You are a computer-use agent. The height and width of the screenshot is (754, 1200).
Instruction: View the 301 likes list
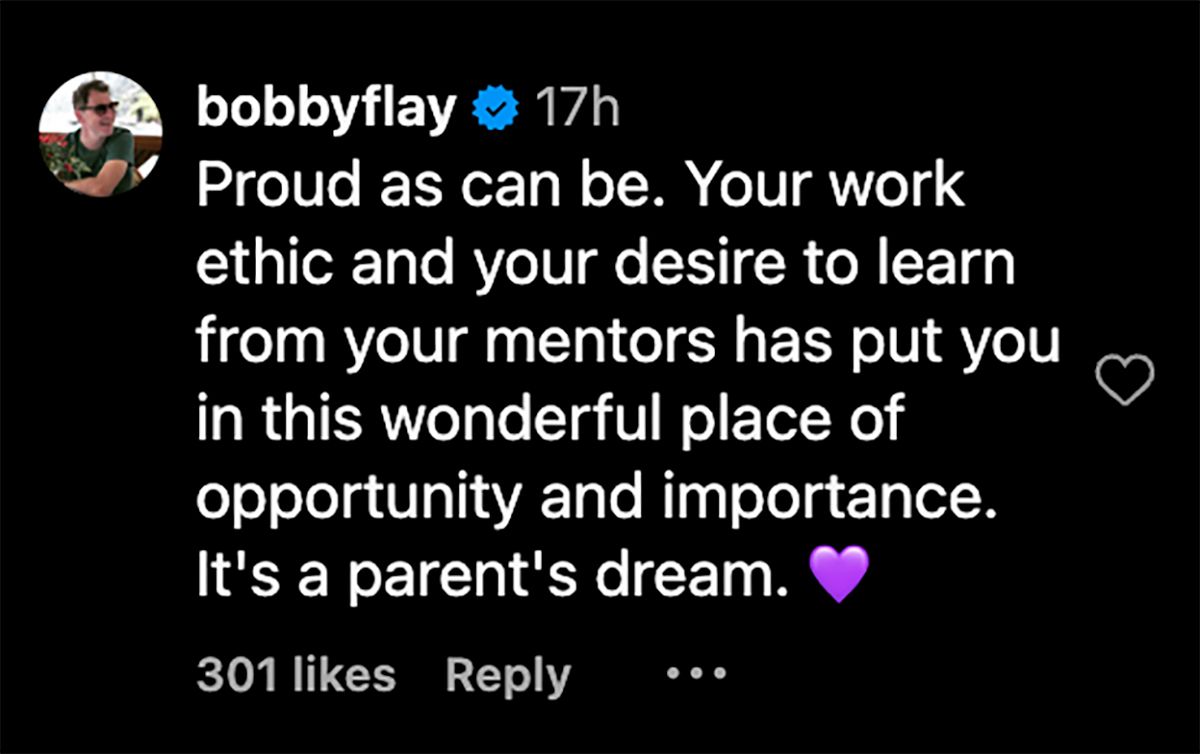coord(296,676)
